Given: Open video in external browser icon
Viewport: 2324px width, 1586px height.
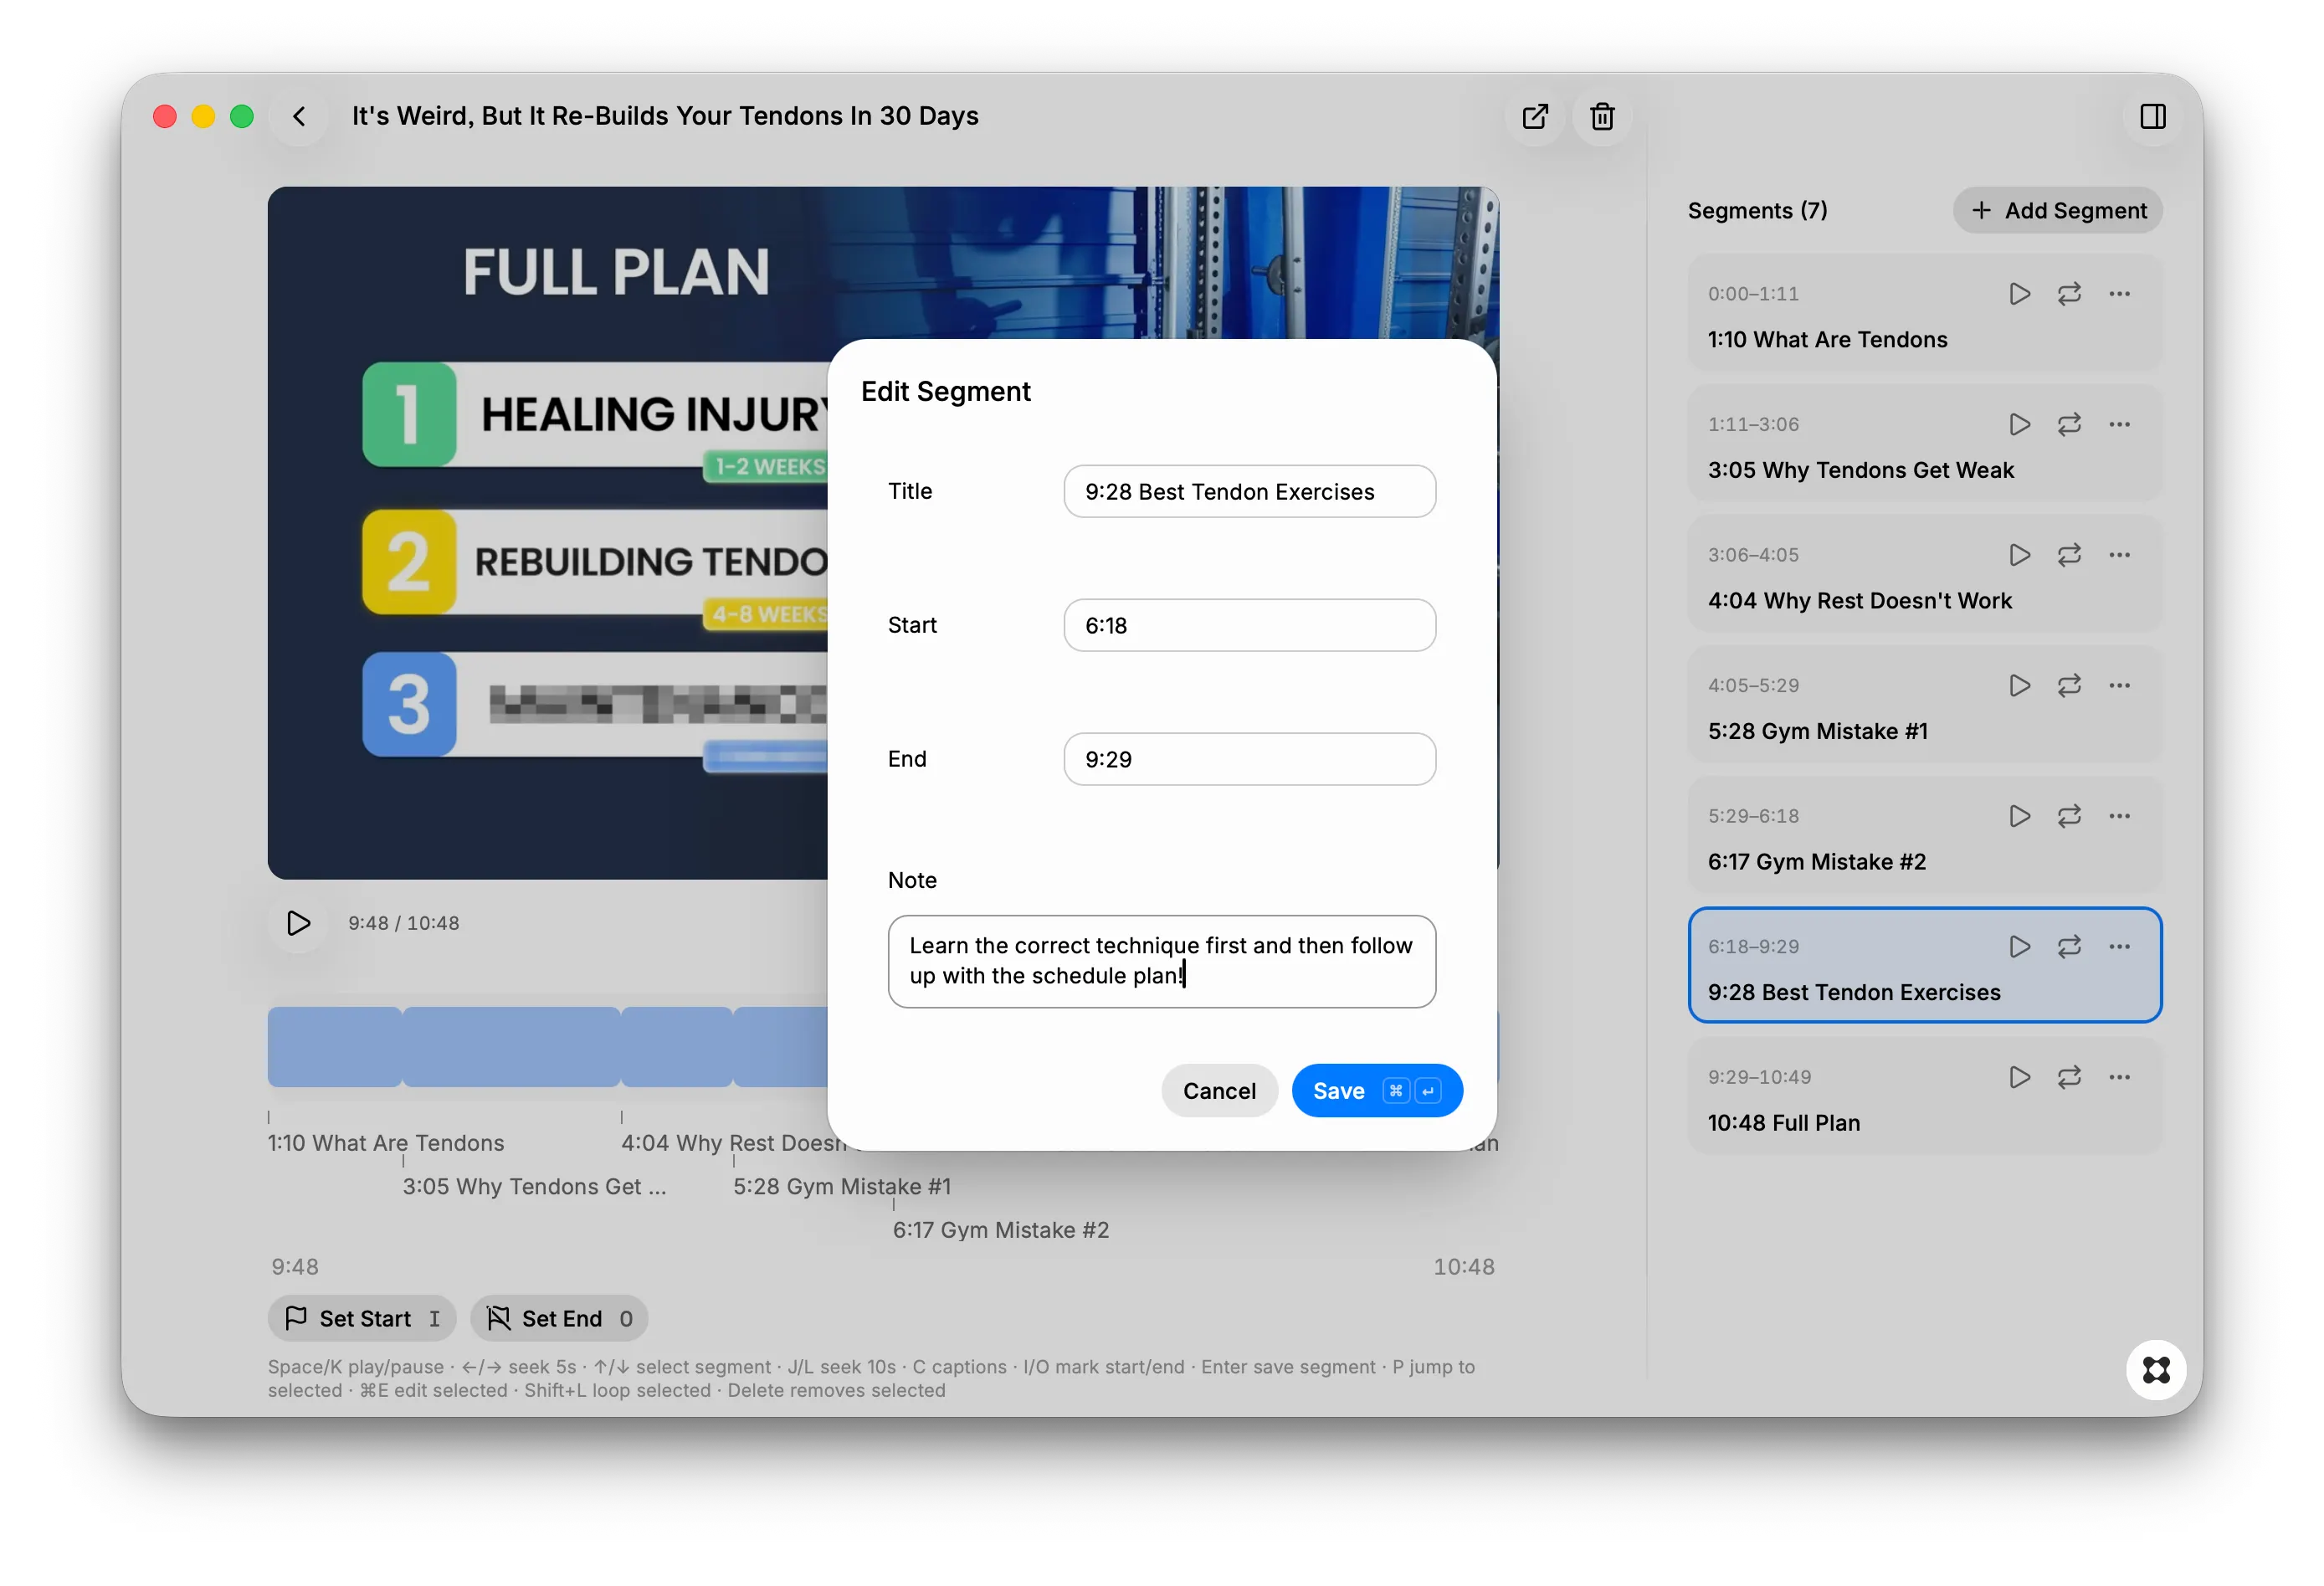Looking at the screenshot, I should click(1535, 116).
